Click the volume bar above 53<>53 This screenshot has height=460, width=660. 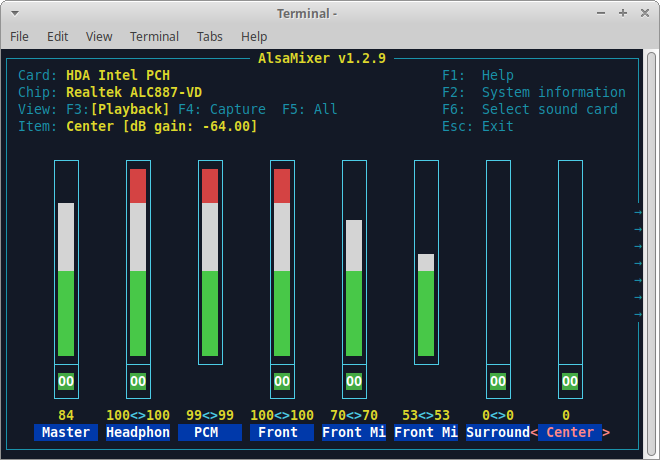point(426,262)
